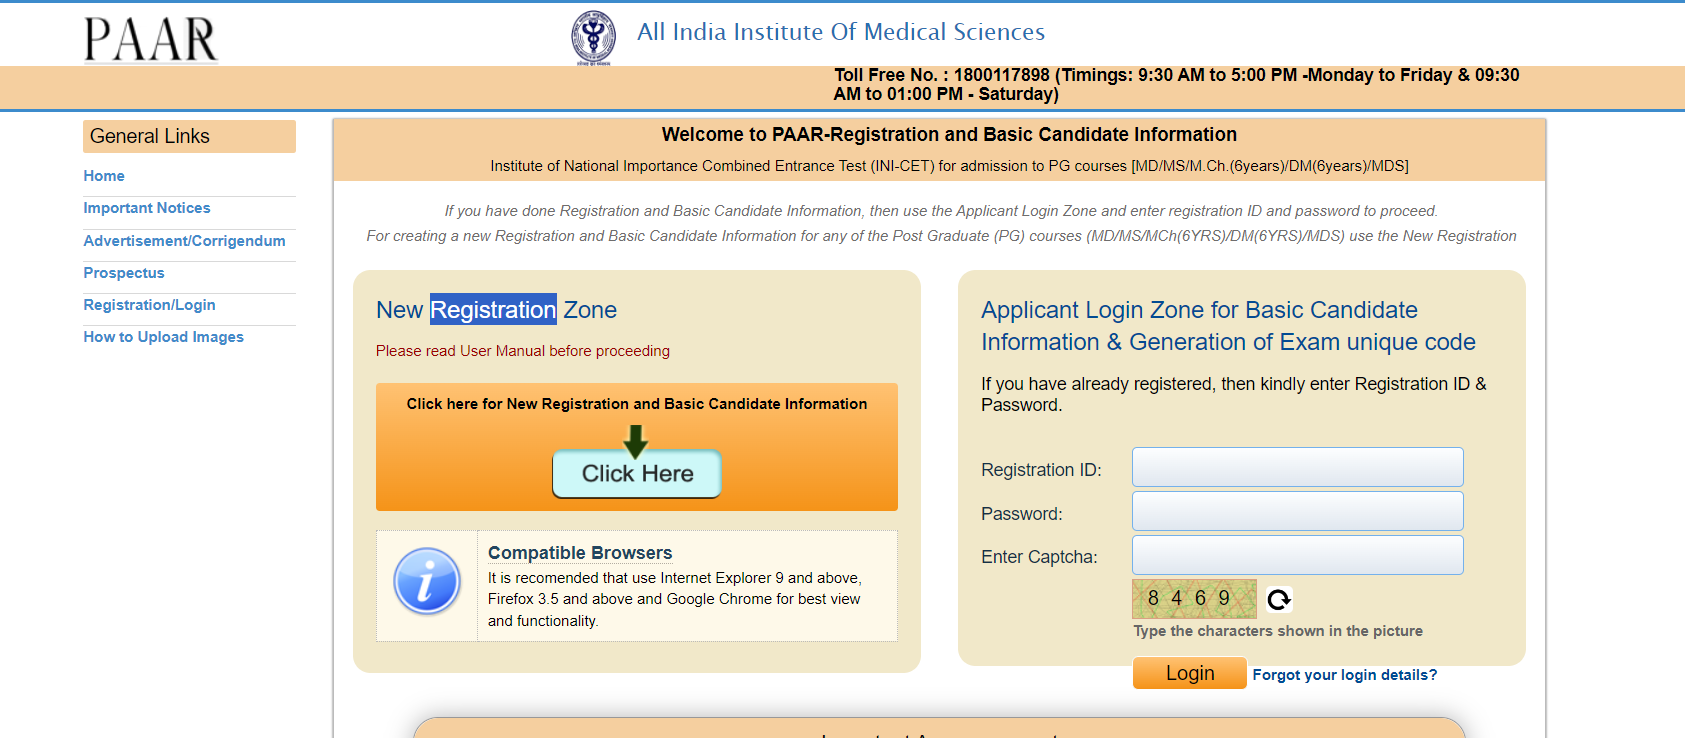Click the Registration ID label
The height and width of the screenshot is (738, 1685).
pos(1041,470)
